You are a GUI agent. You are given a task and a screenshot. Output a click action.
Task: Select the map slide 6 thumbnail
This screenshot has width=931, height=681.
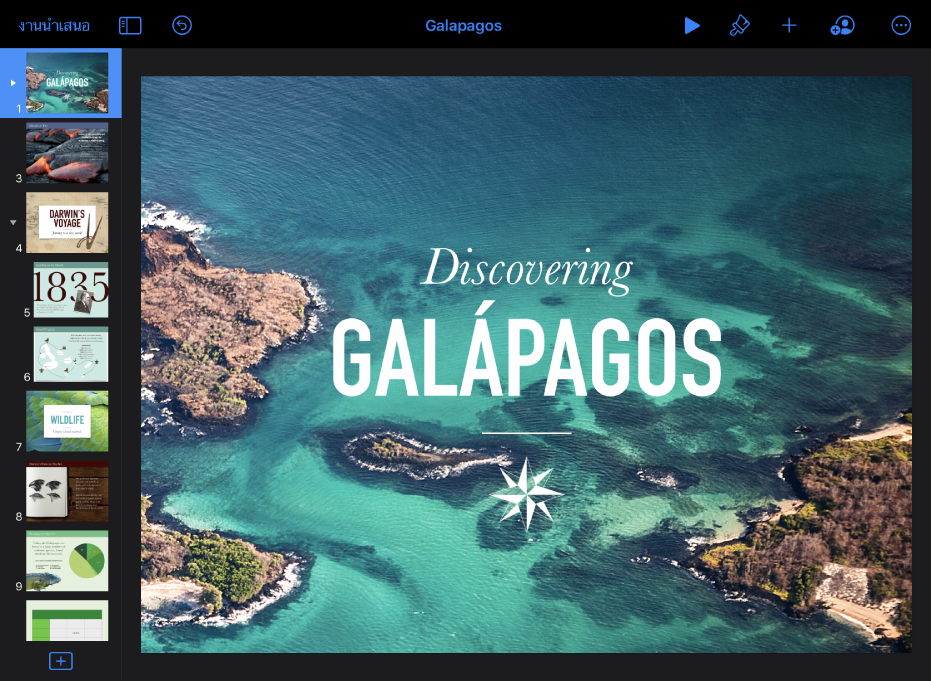[71, 354]
